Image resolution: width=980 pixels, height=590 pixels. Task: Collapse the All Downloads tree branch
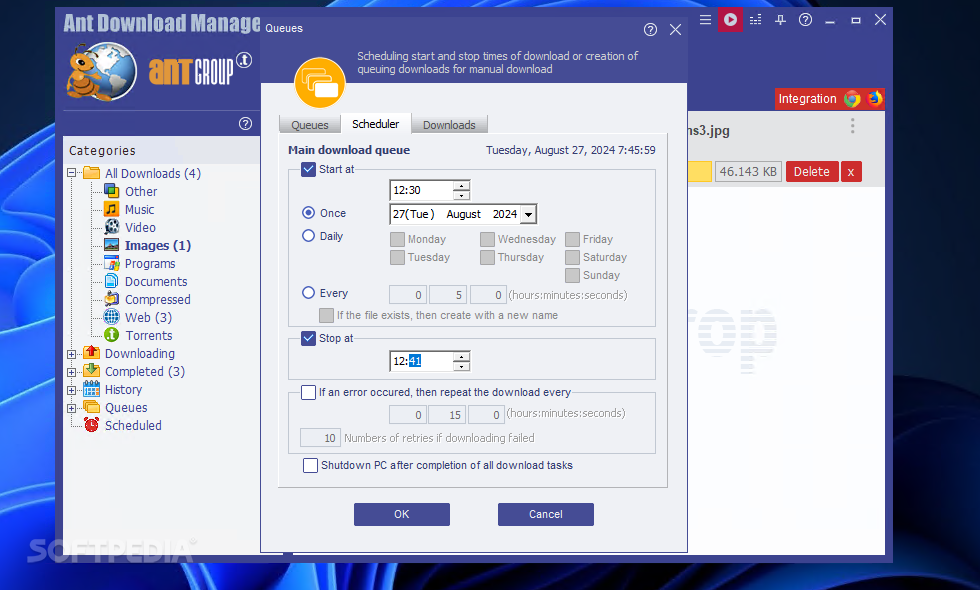click(70, 173)
